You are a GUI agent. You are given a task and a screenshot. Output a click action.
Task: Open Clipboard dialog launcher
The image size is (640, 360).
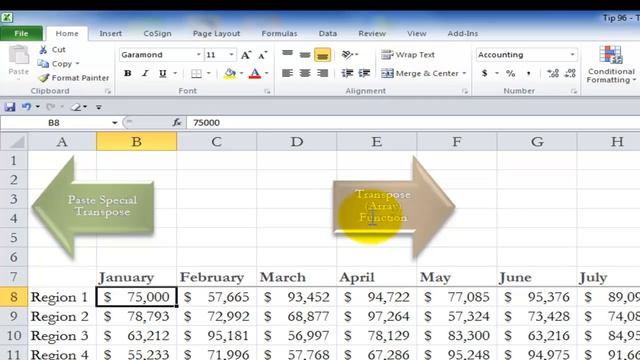coord(108,91)
